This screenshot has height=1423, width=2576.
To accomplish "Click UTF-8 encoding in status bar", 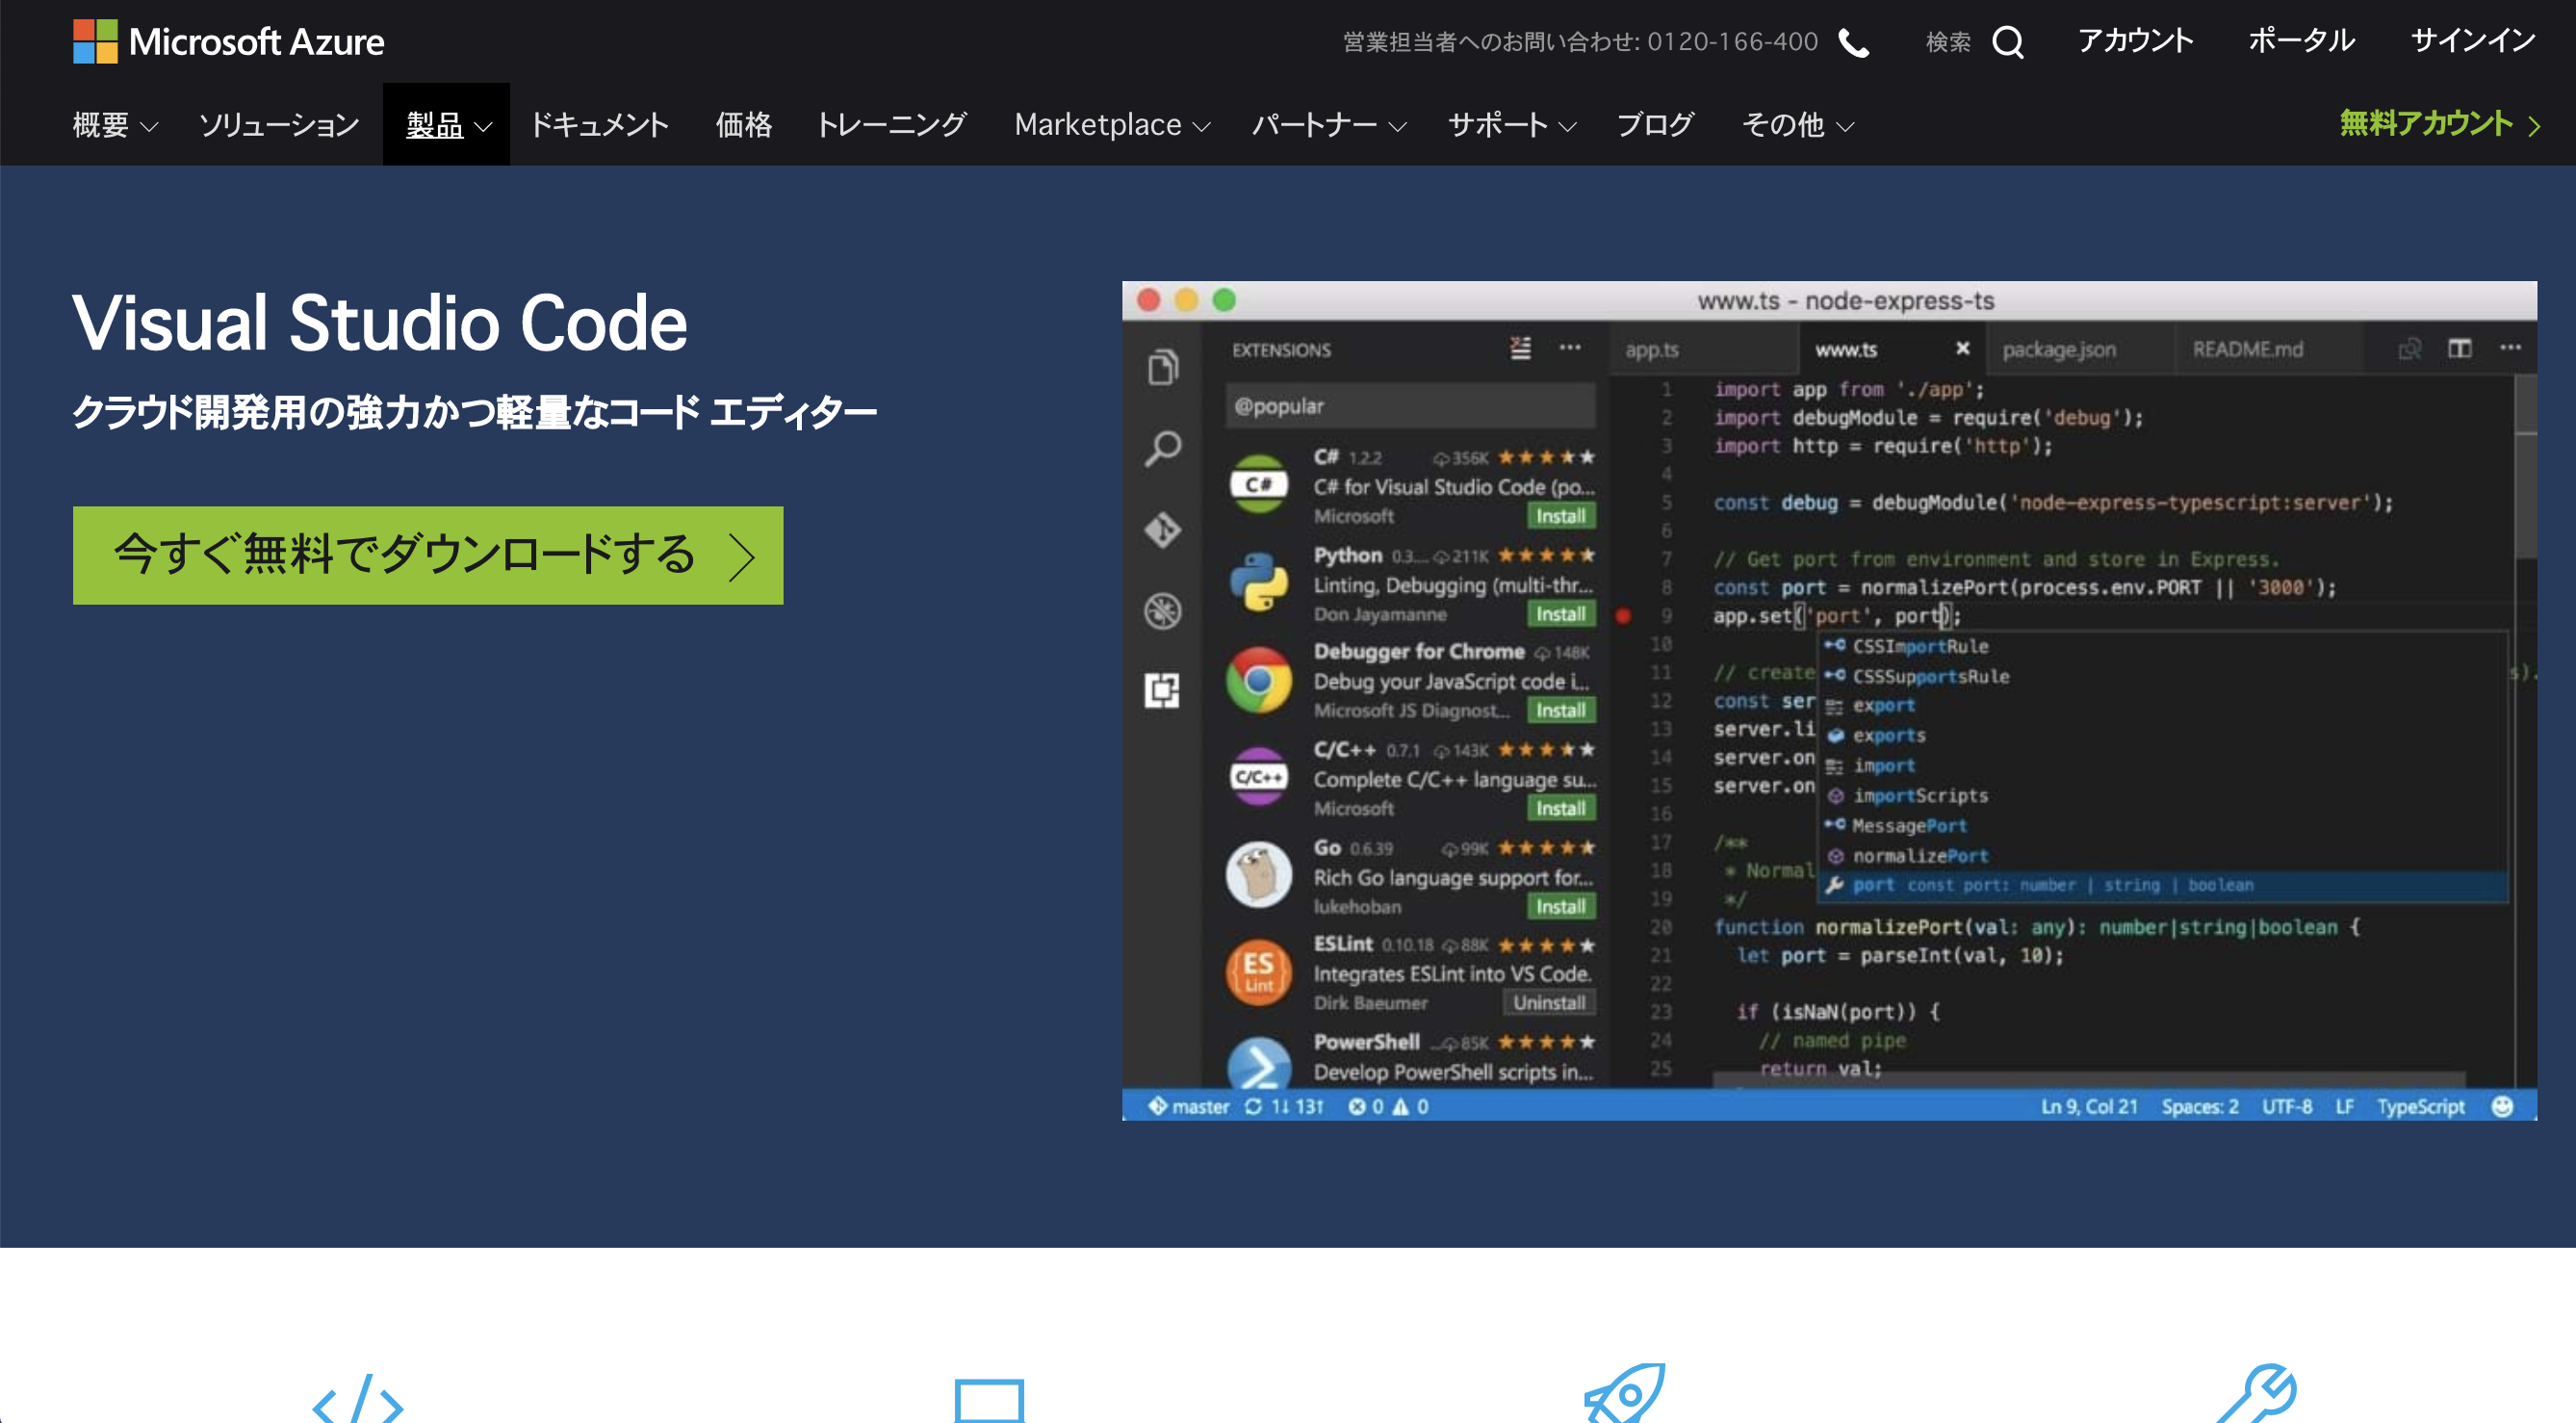I will click(x=2287, y=1106).
